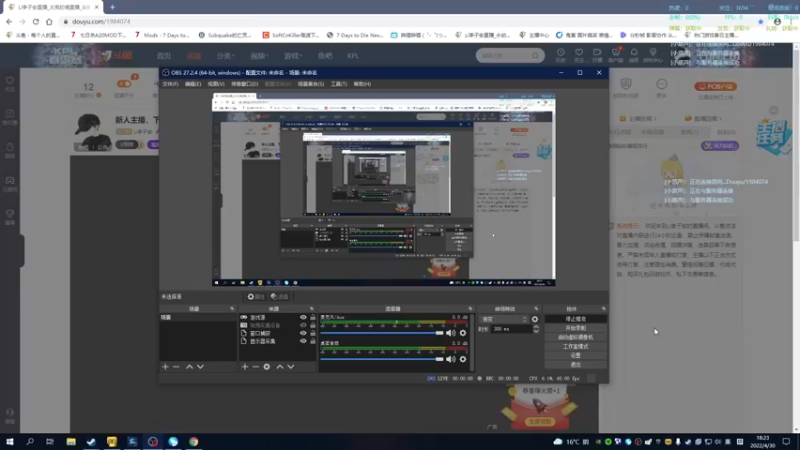
Task: Remove selected source with minus icon
Action: 256,366
